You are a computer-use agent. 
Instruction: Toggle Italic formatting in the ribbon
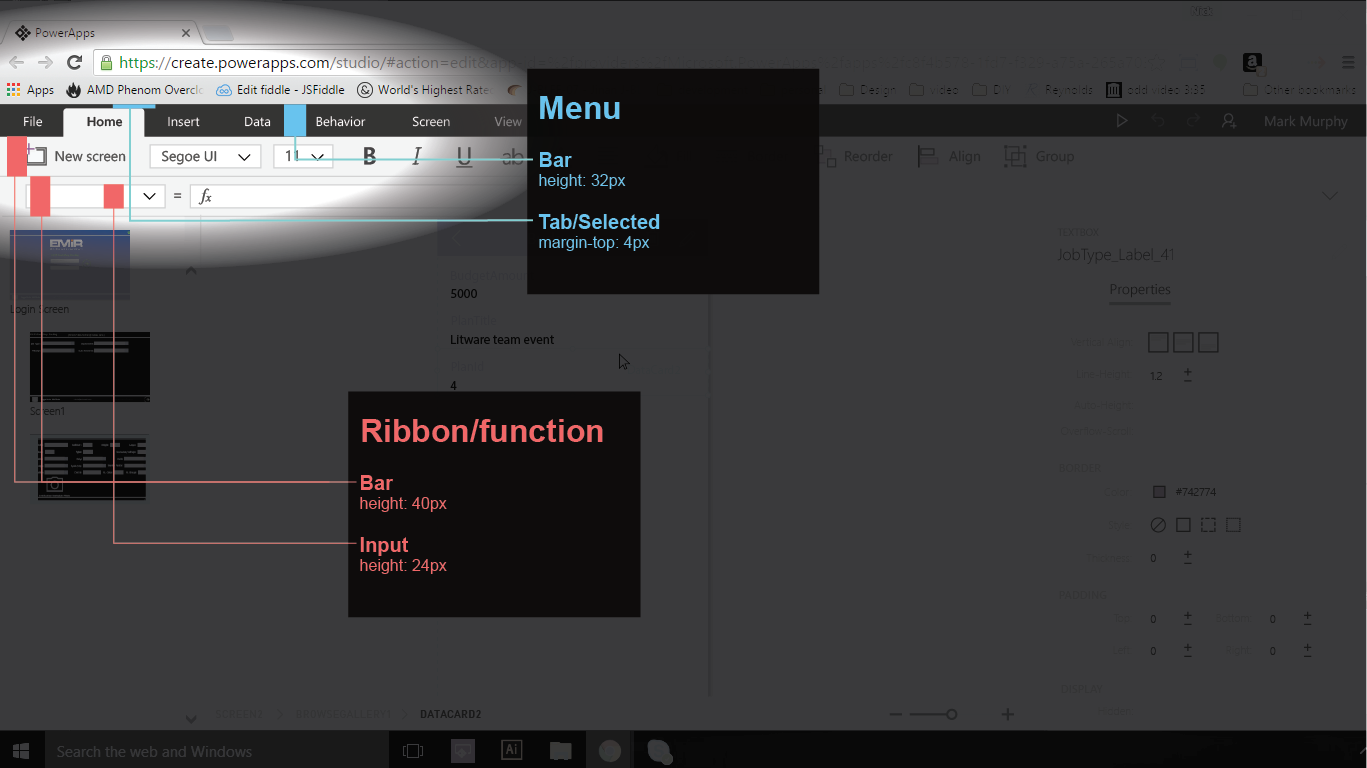pos(417,156)
